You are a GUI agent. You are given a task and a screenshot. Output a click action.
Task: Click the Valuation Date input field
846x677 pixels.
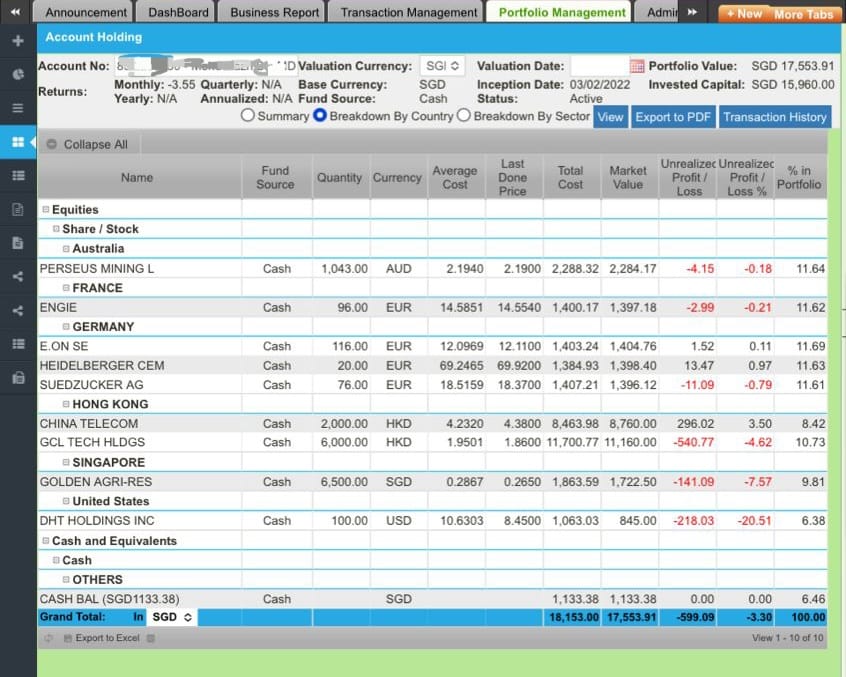[599, 66]
